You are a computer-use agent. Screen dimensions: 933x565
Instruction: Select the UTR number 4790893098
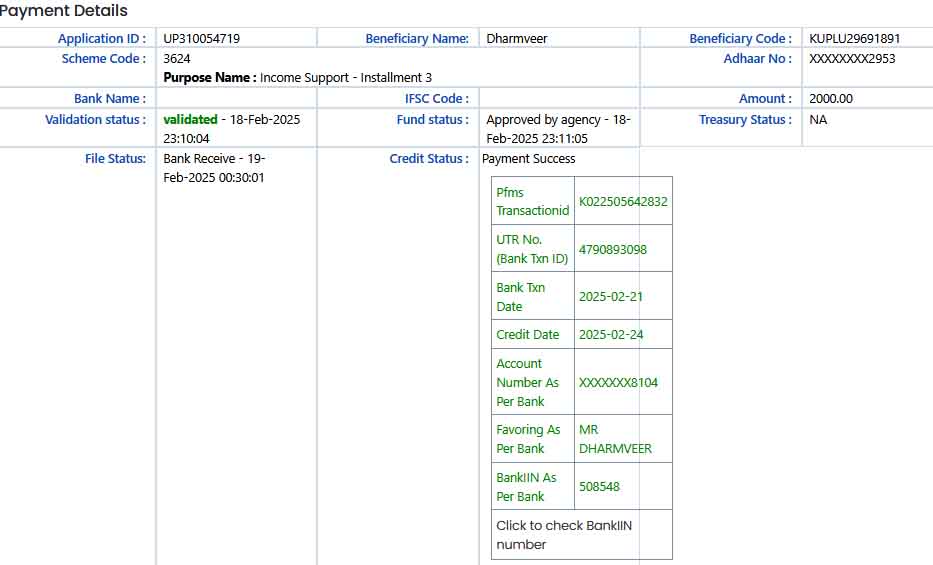[x=613, y=250]
